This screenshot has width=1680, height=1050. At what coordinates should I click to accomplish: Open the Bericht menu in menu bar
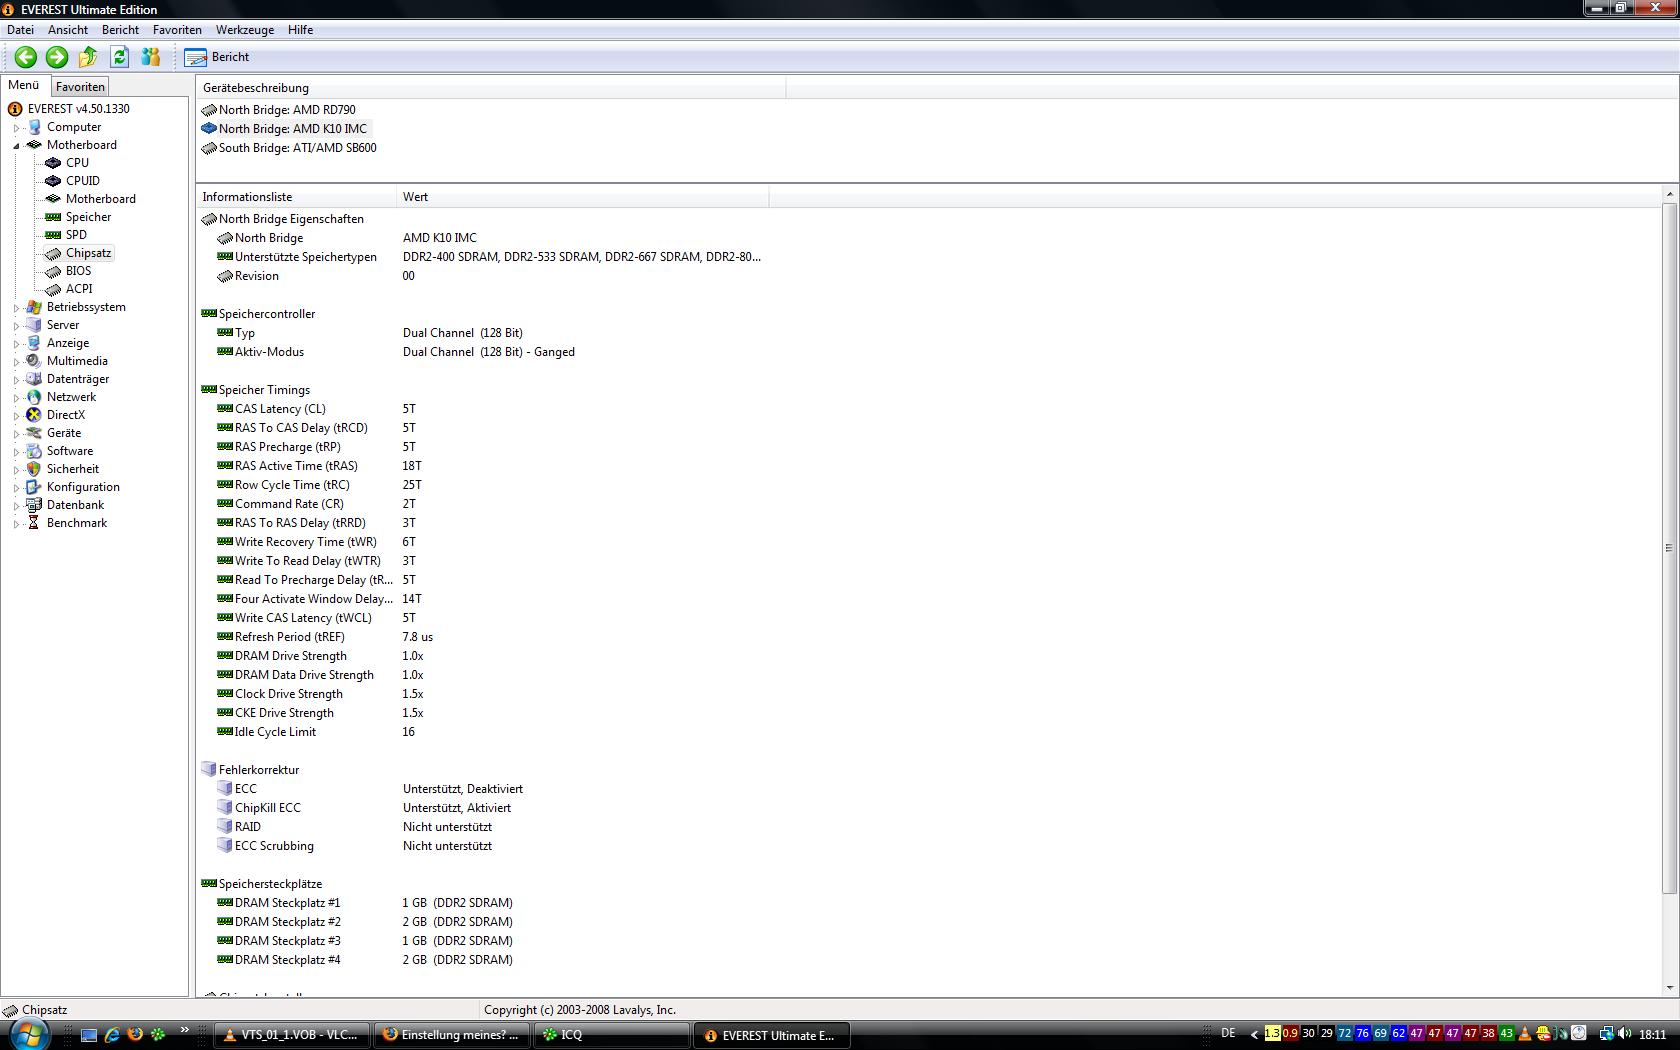[120, 30]
